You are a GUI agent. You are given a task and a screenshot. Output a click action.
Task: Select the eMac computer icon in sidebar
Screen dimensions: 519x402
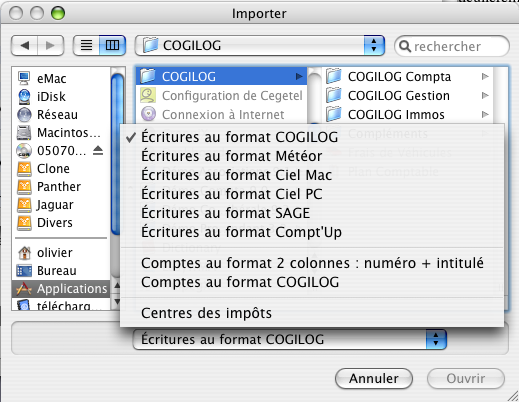pyautogui.click(x=24, y=78)
